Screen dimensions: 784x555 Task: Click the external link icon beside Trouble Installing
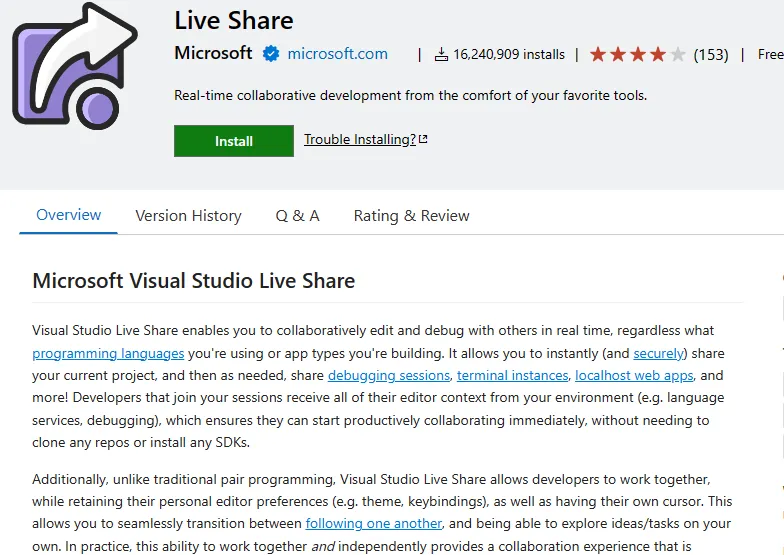click(423, 140)
